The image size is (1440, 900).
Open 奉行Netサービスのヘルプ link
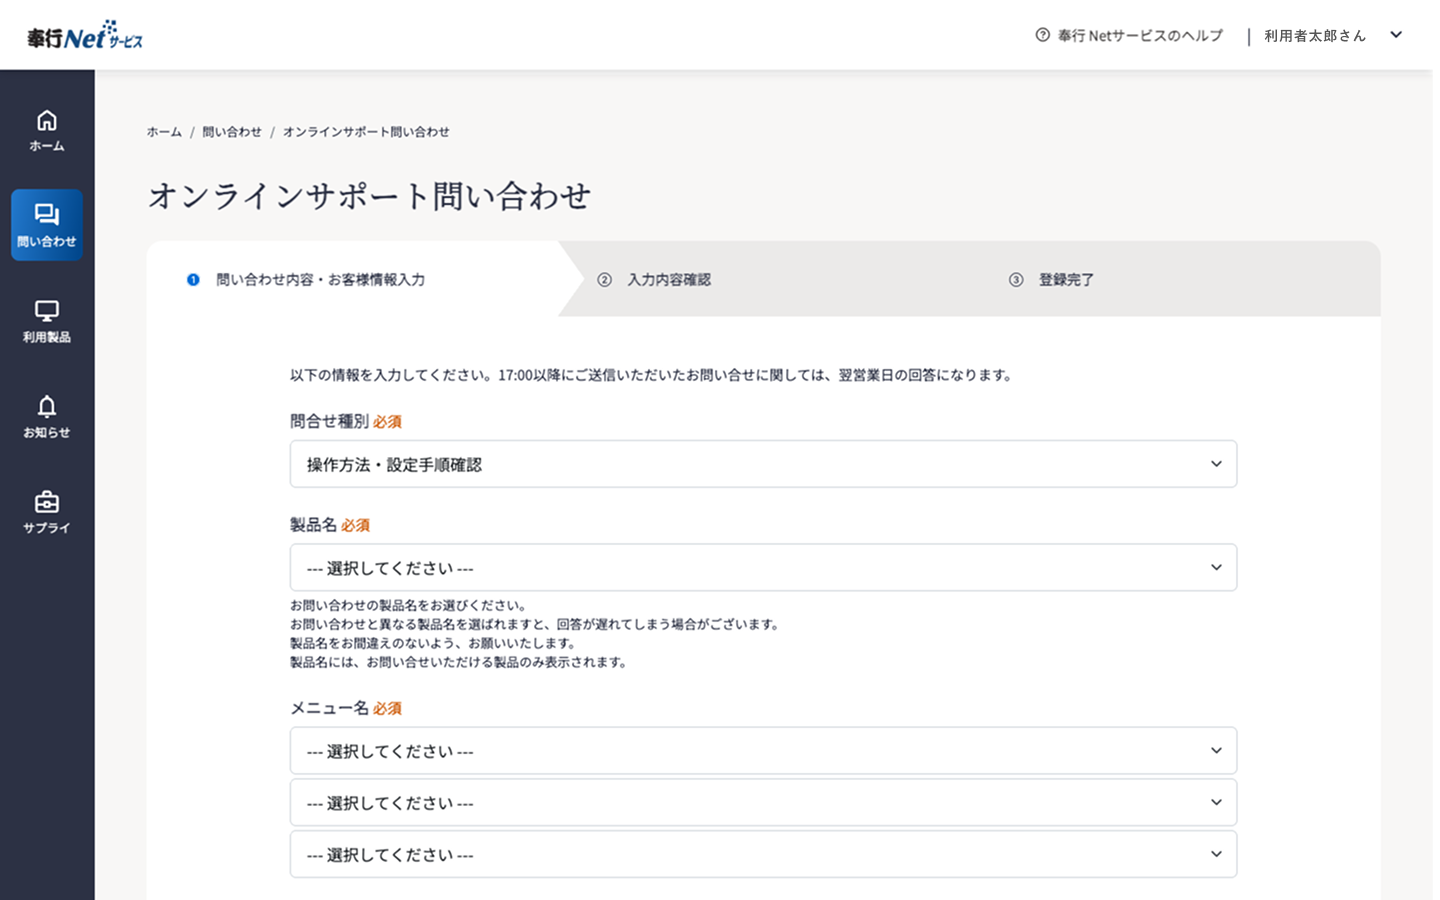1140,36
